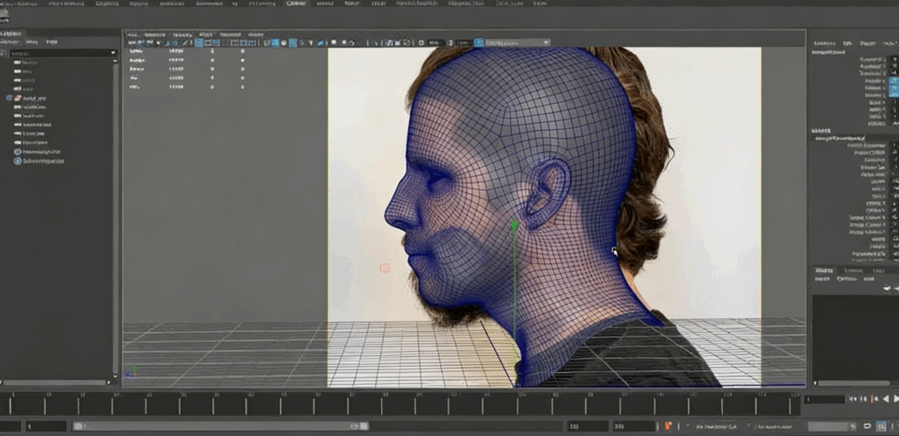Screen dimensions: 899x436
Task: Click the blue cube icon beside viewport dropdown
Action: (x=479, y=43)
